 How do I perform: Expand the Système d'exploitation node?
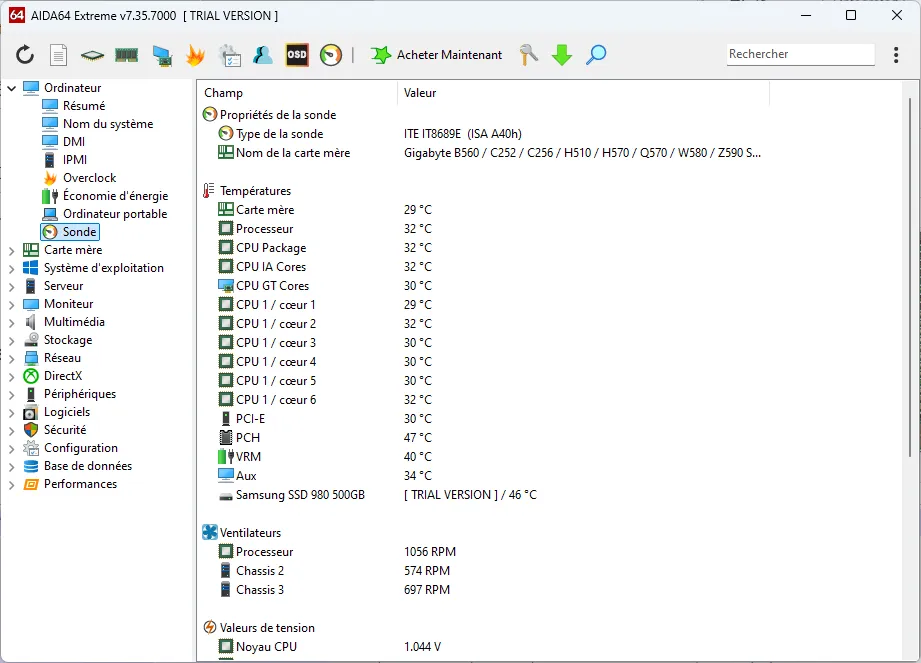12,268
